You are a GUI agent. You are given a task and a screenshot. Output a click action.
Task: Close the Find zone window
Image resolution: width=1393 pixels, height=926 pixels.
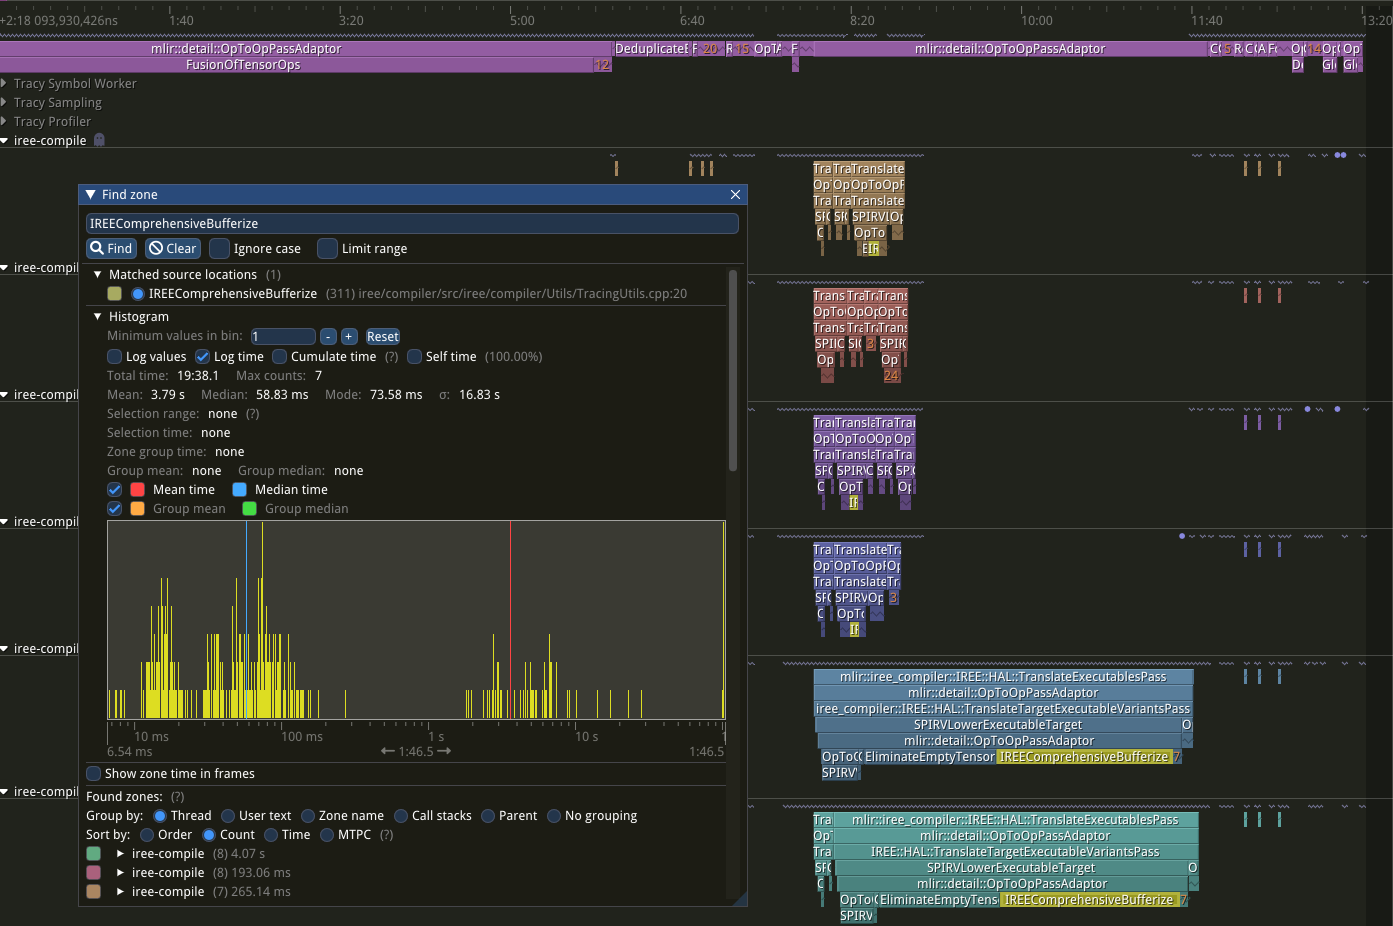(x=735, y=194)
